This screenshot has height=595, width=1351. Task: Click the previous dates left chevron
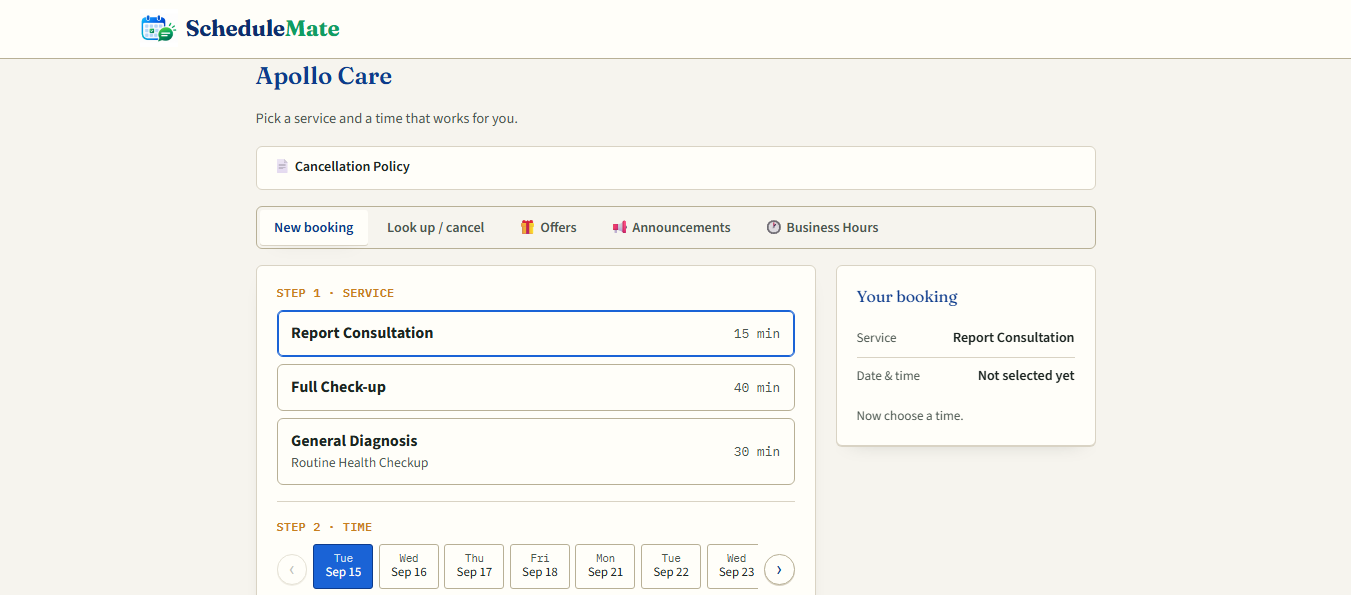[x=292, y=569]
